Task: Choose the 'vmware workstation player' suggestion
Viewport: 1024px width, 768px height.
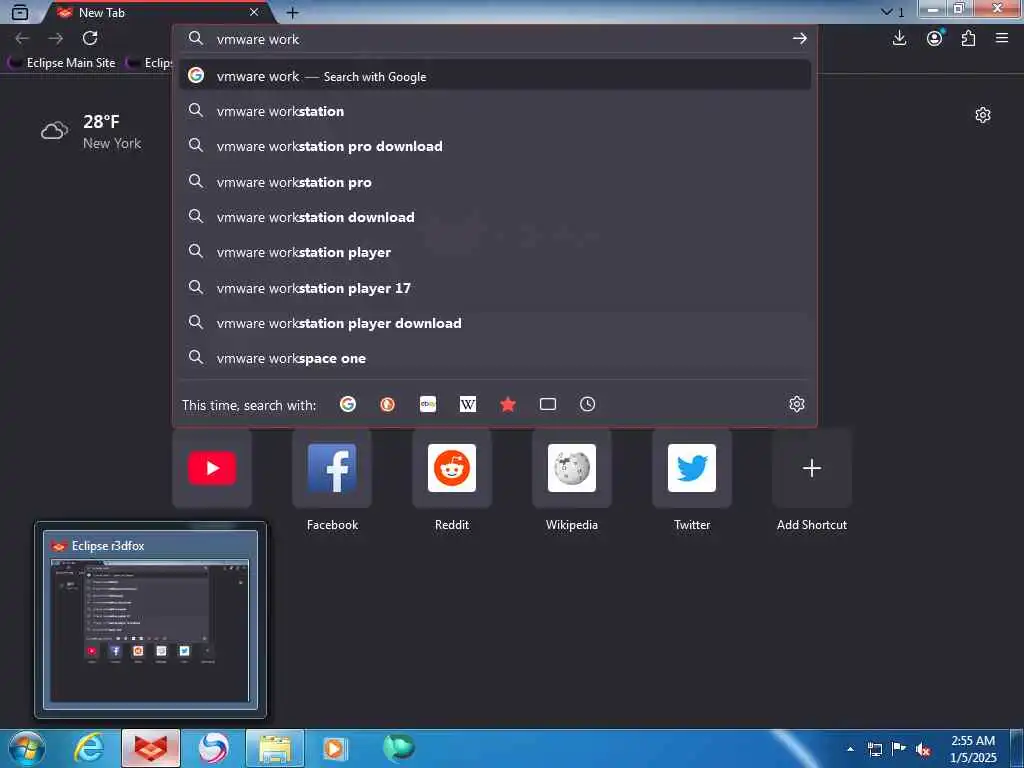Action: (x=495, y=252)
